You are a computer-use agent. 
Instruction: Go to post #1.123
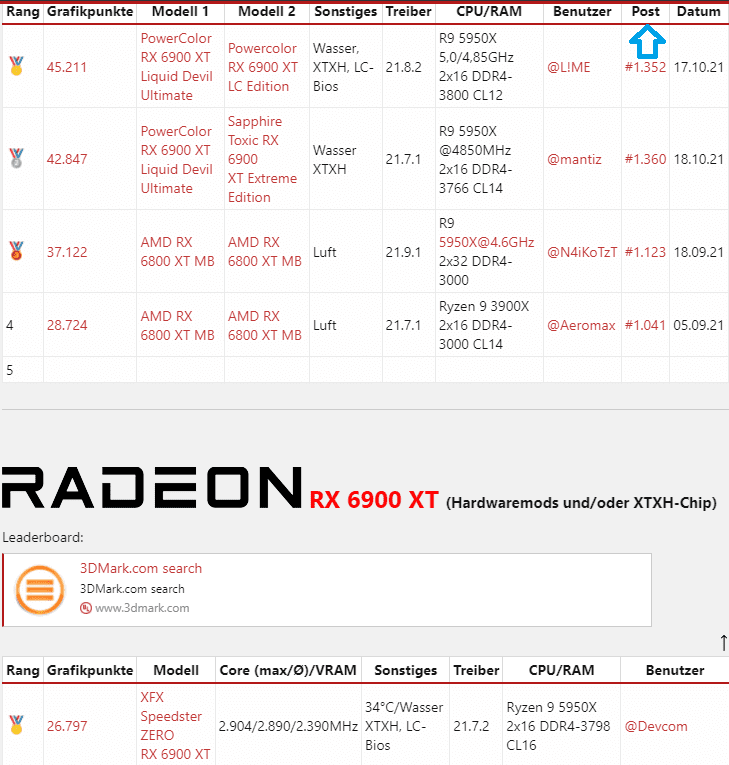pyautogui.click(x=645, y=252)
